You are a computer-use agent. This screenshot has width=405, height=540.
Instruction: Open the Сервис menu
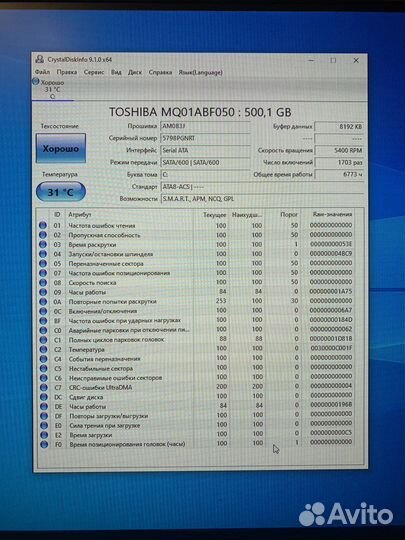pos(94,72)
